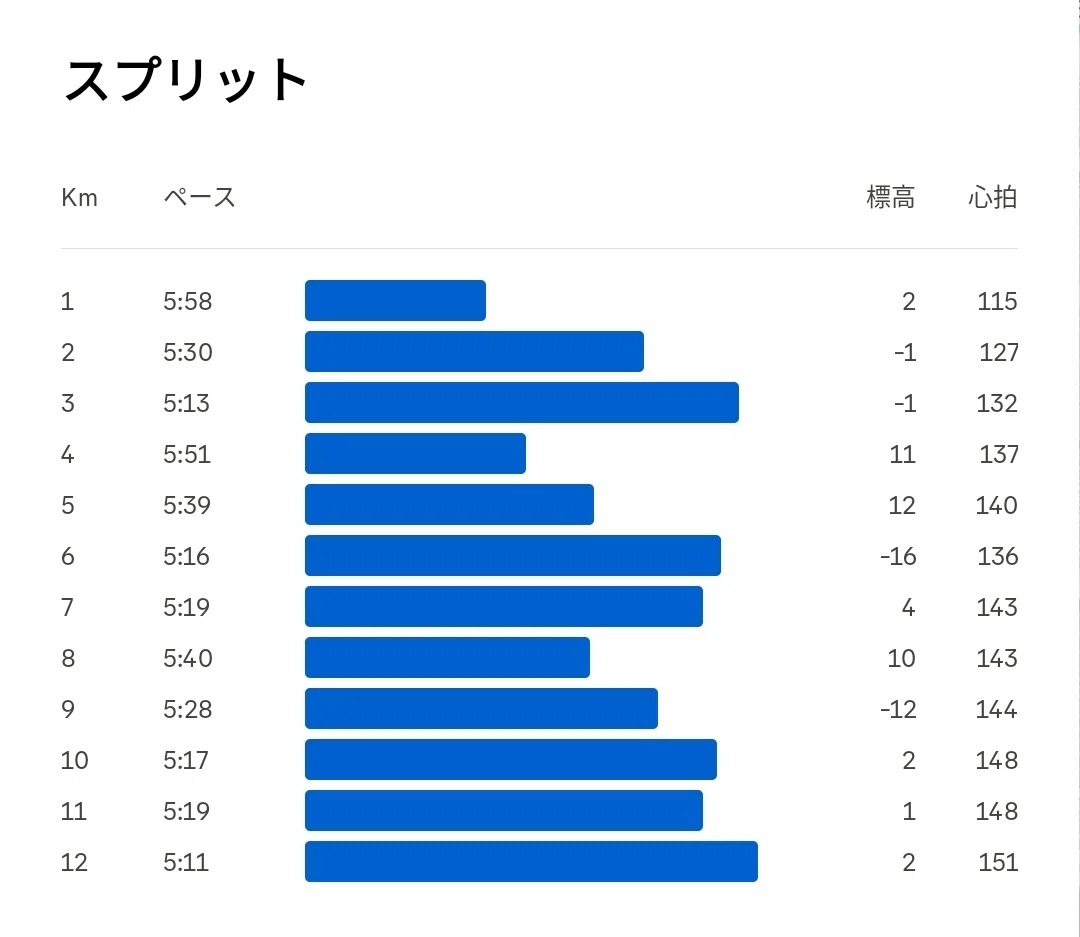Select the kilometer 9 bar with 5:28 pace
Image resolution: width=1080 pixels, height=937 pixels.
481,708
